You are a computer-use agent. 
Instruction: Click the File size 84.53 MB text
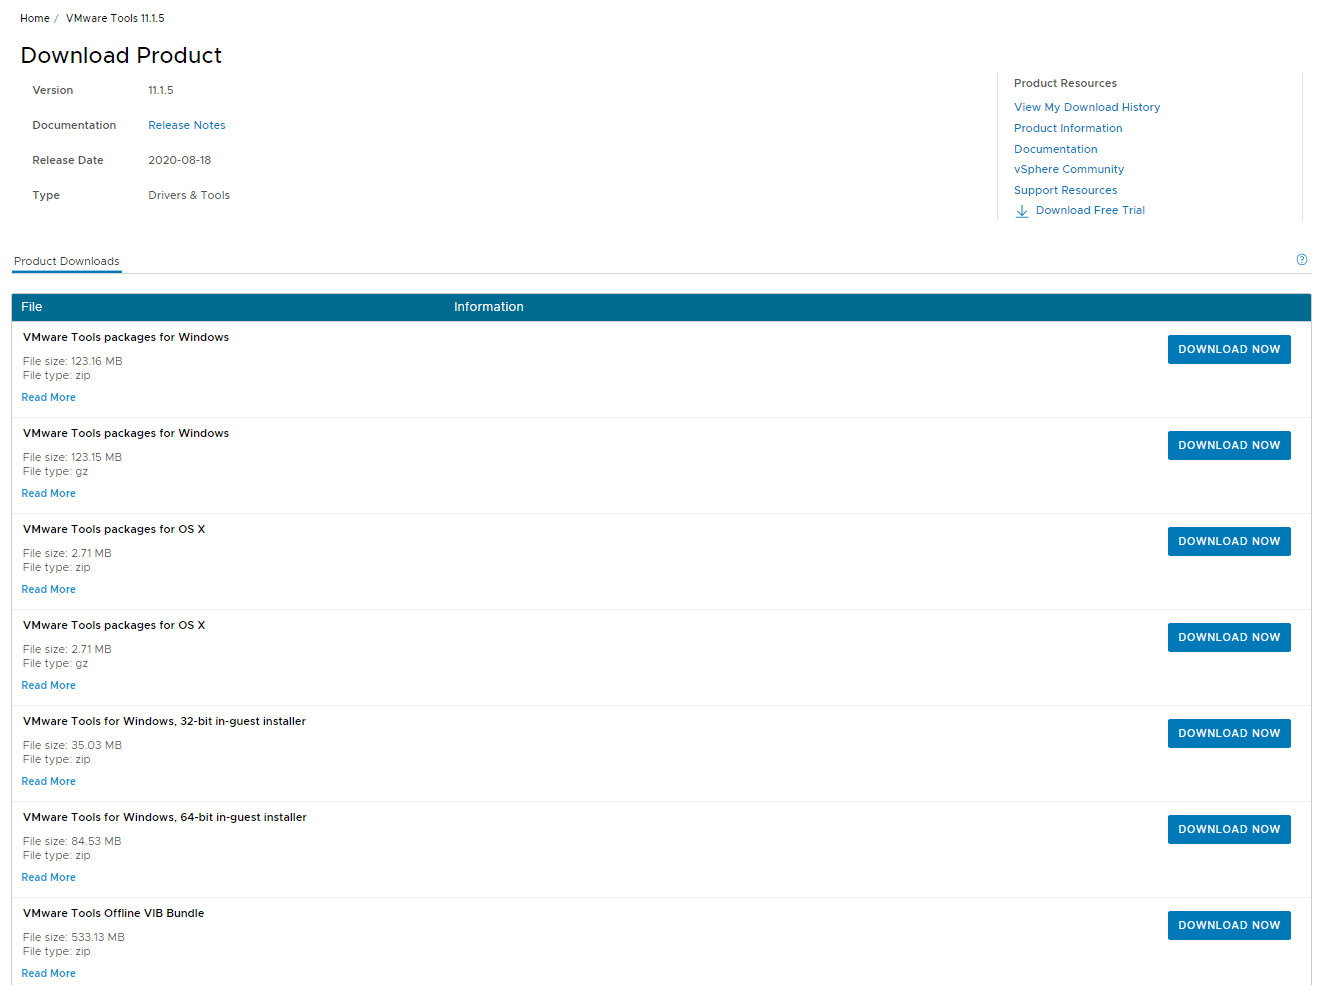pyautogui.click(x=72, y=841)
